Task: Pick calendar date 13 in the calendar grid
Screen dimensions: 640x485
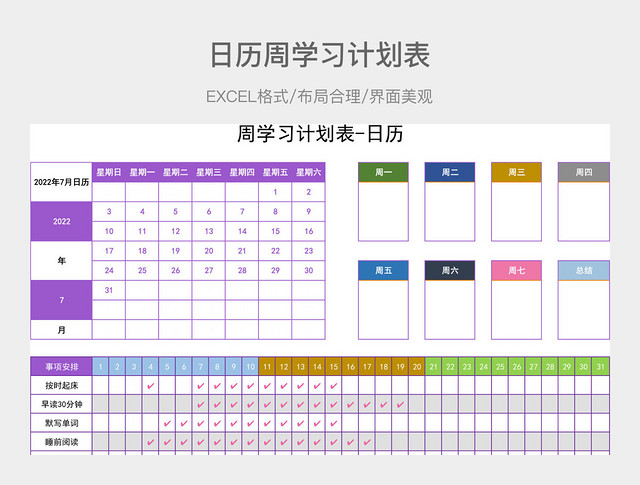Action: pyautogui.click(x=209, y=231)
